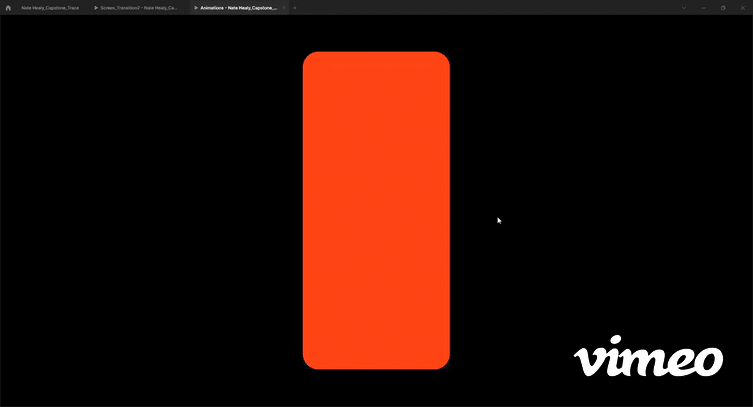Open the Figma home icon

(8, 8)
